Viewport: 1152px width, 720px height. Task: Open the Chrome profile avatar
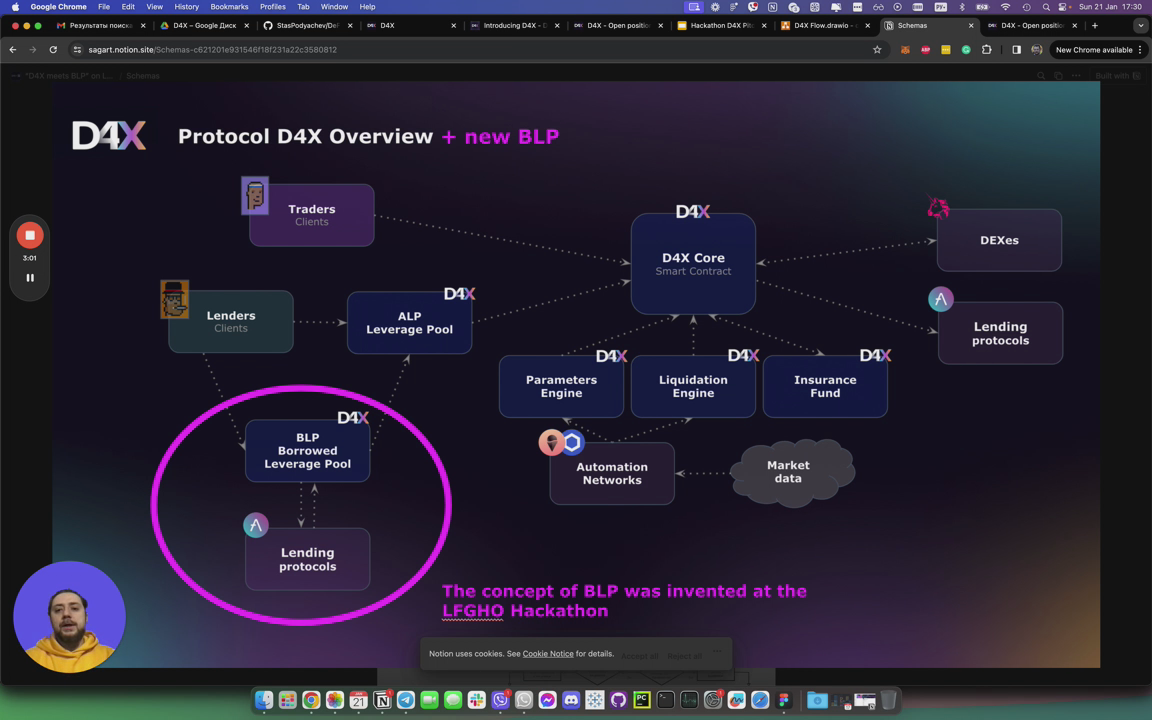point(1037,50)
